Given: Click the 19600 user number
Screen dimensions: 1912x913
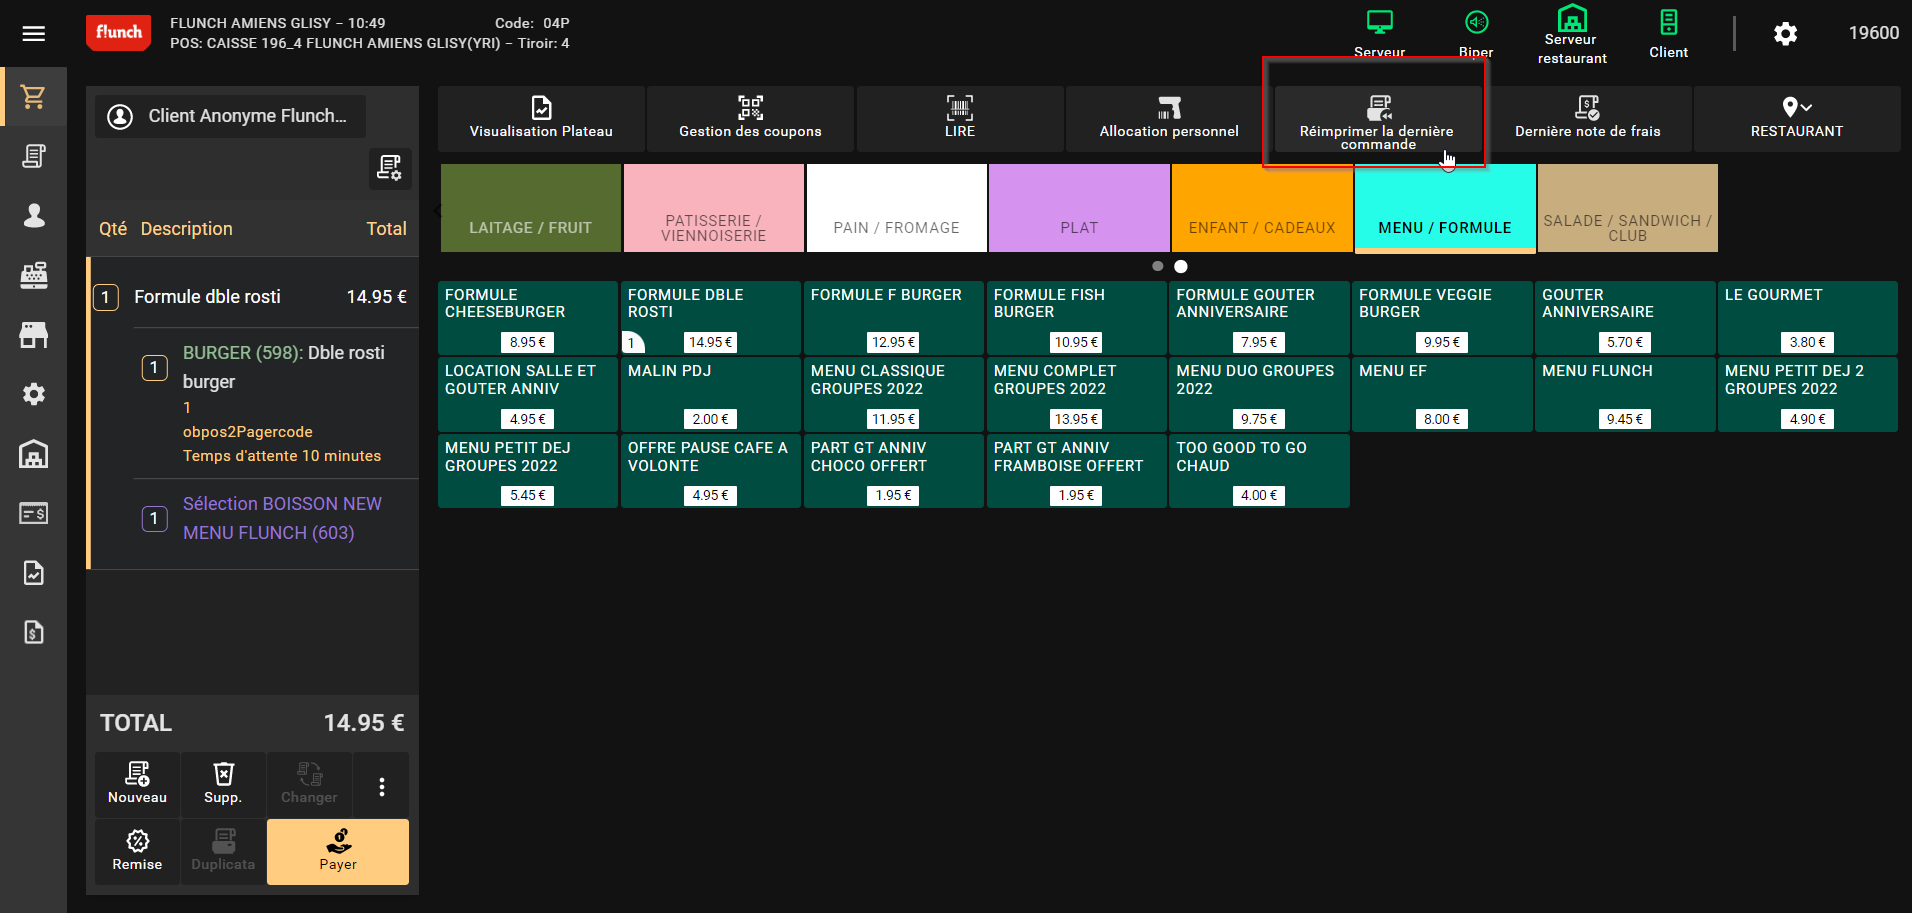Looking at the screenshot, I should click(x=1873, y=33).
